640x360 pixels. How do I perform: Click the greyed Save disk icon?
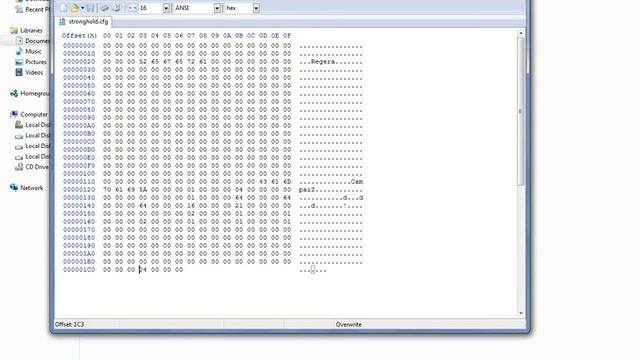click(91, 8)
